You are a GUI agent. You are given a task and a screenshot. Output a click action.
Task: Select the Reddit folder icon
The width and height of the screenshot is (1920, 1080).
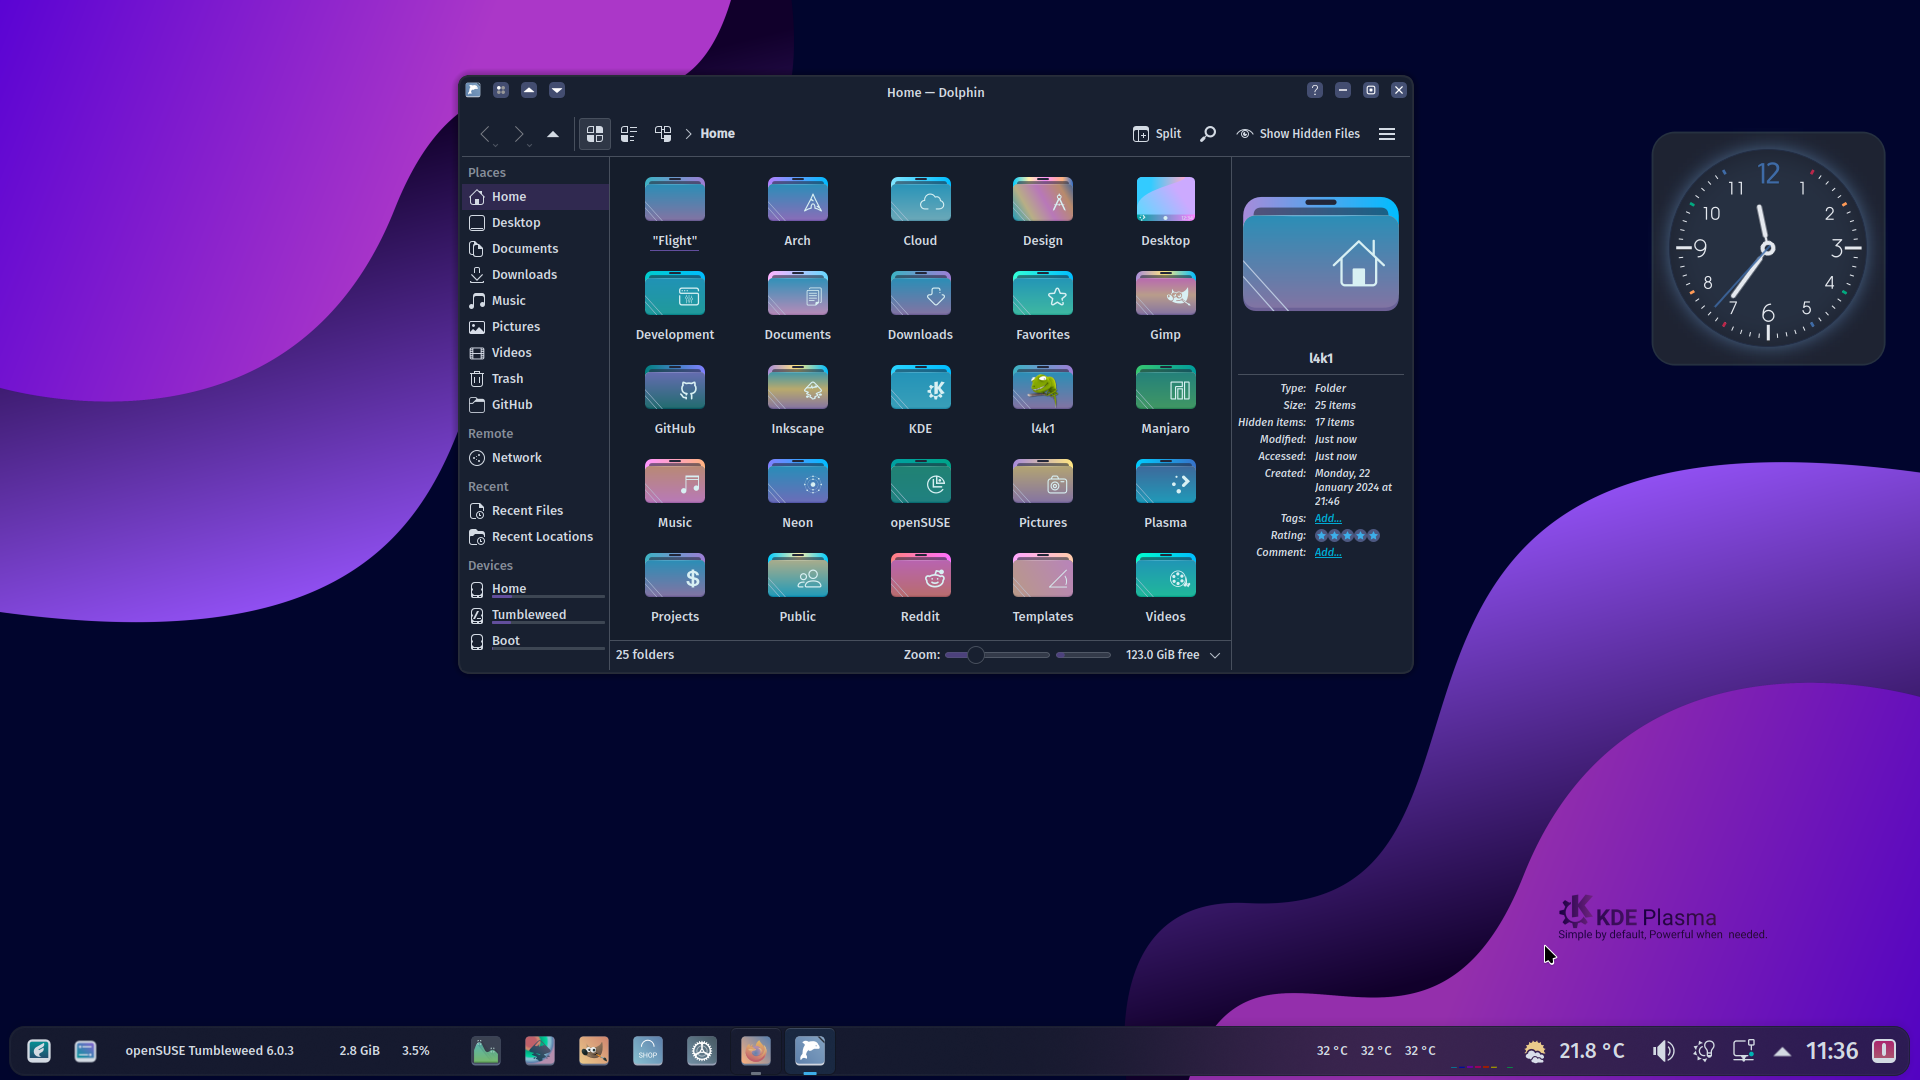pyautogui.click(x=920, y=576)
